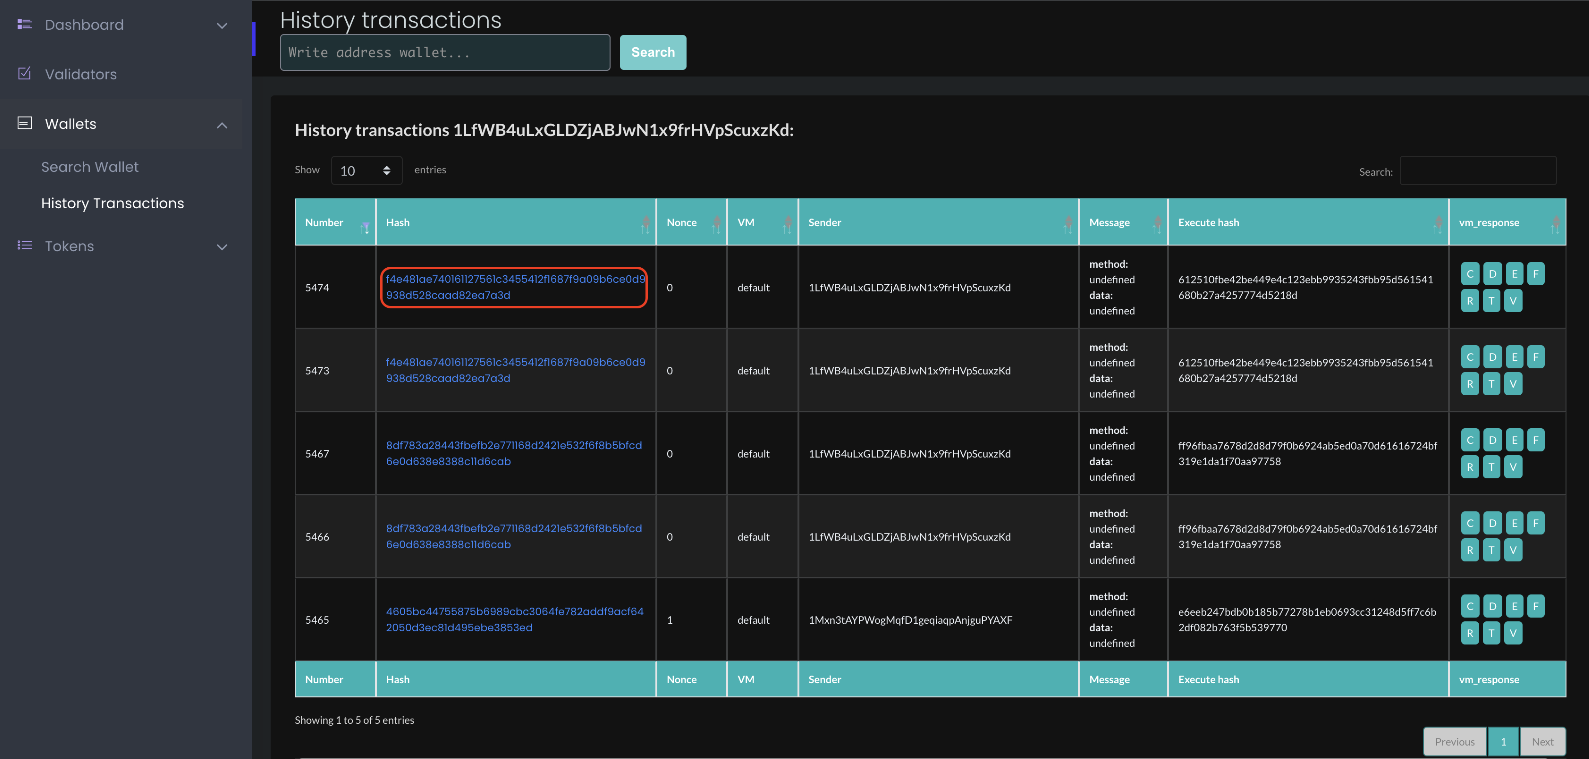Click execute hash e6eeb247bdb0b... in row 5465
The height and width of the screenshot is (759, 1589).
pyautogui.click(x=1307, y=620)
